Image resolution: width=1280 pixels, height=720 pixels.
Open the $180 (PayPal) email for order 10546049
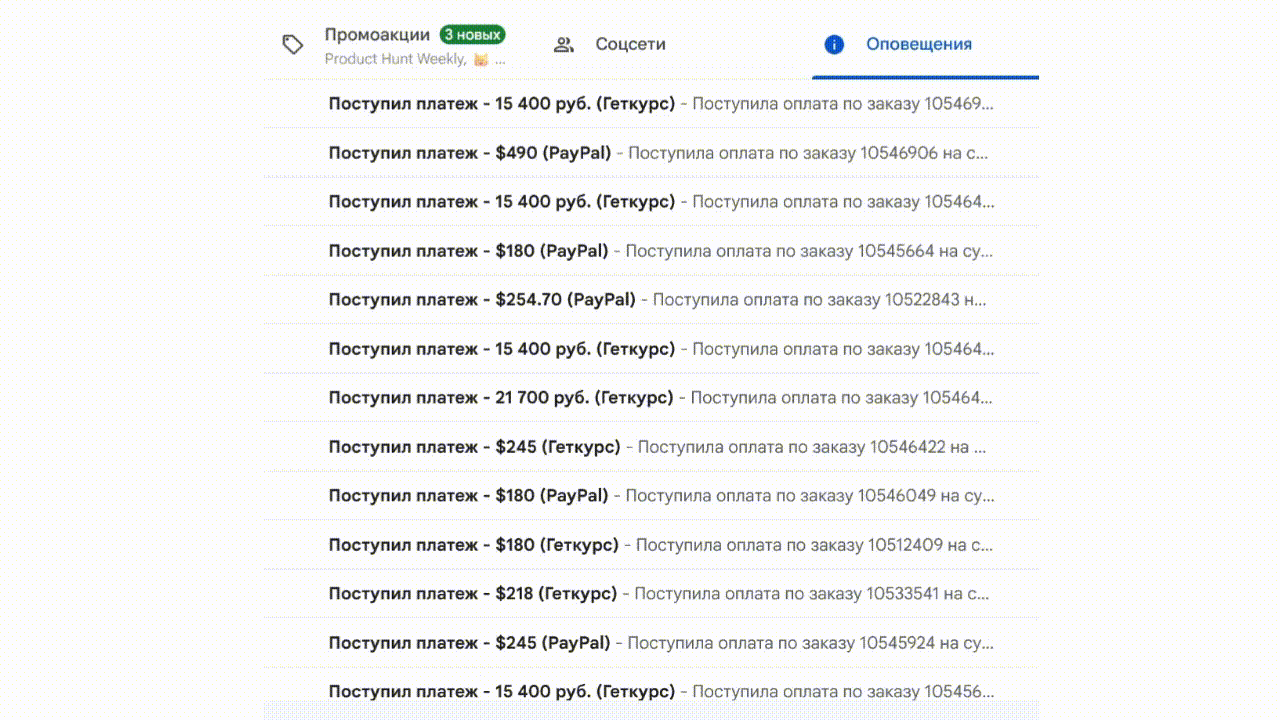[652, 495]
